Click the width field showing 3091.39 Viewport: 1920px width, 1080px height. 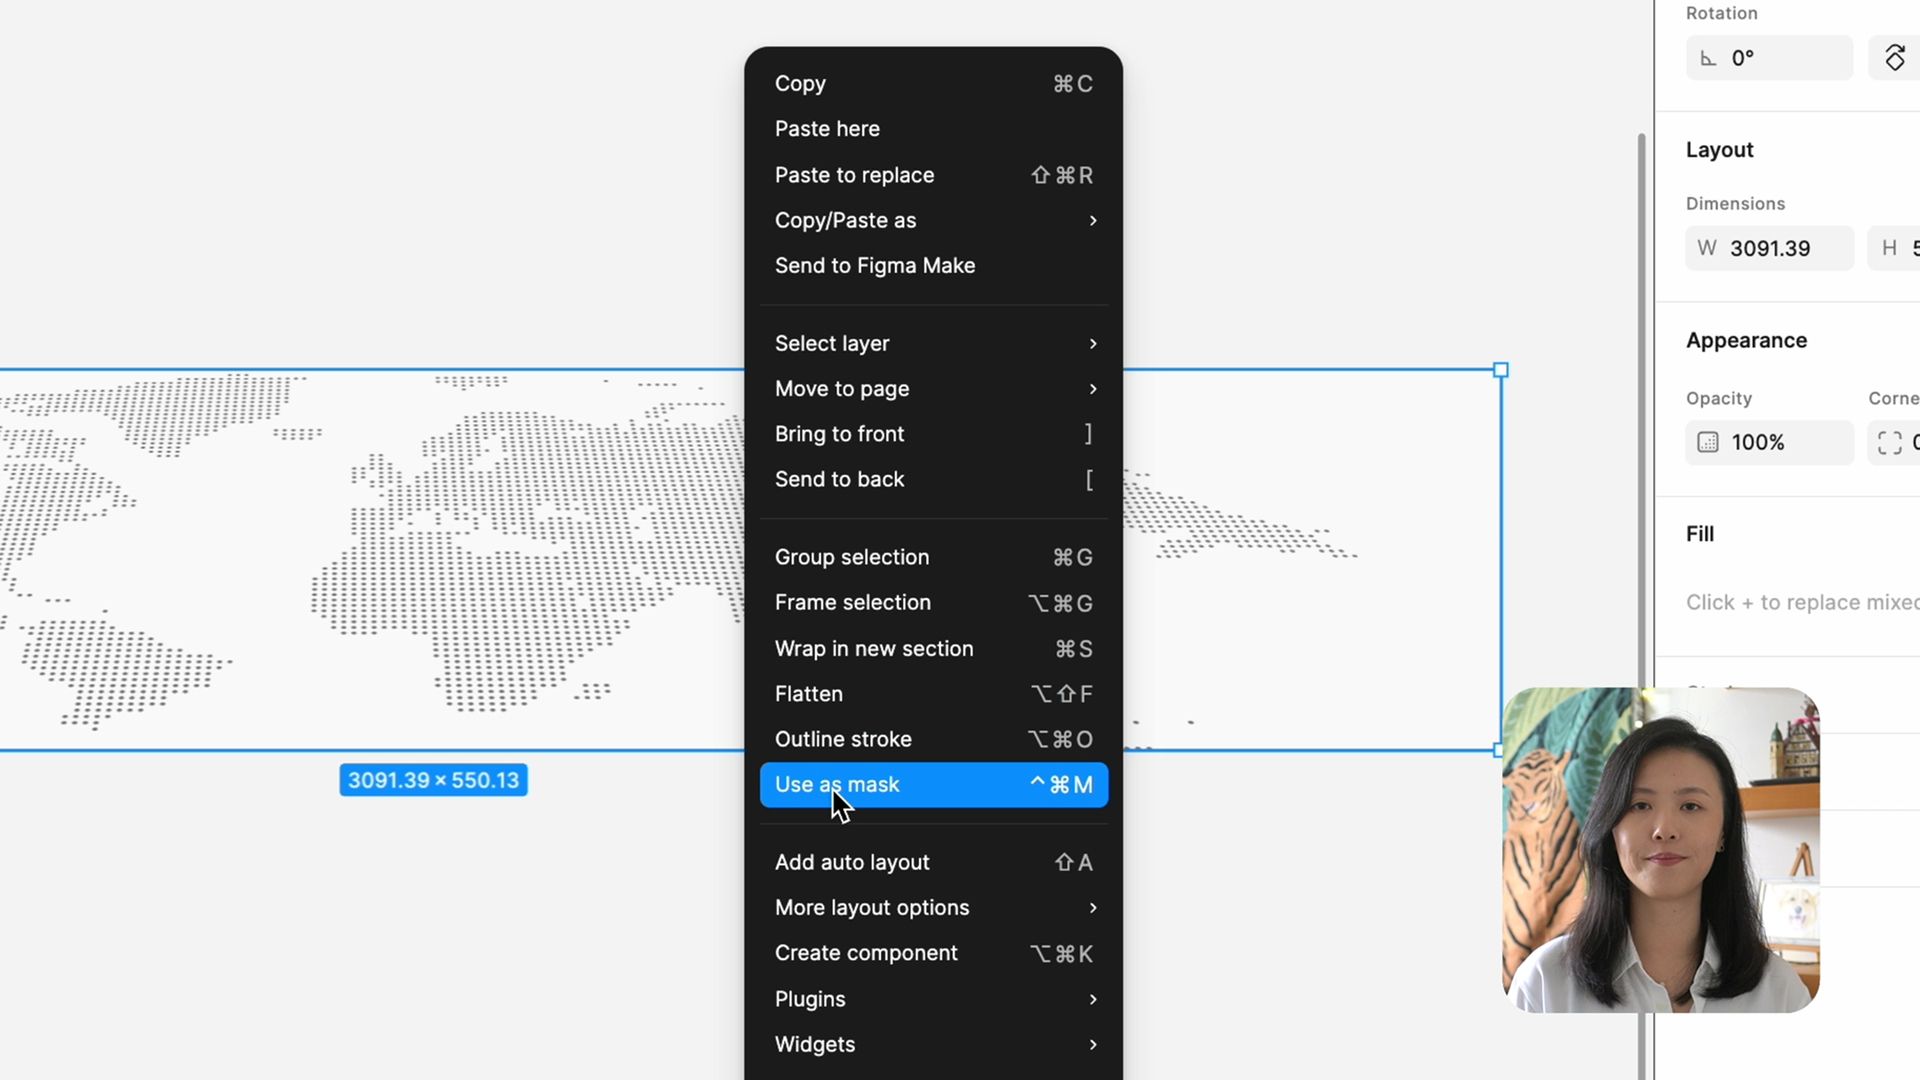[1780, 248]
